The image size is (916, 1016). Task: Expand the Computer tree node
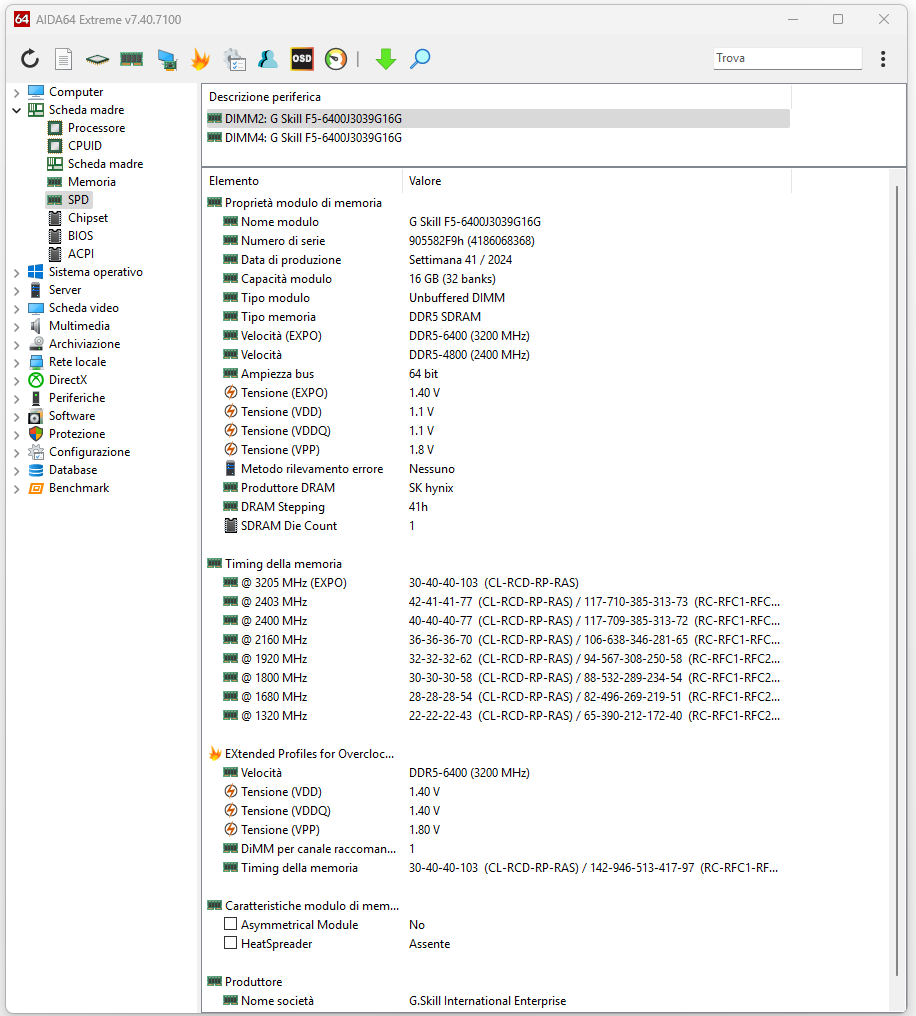pos(17,93)
